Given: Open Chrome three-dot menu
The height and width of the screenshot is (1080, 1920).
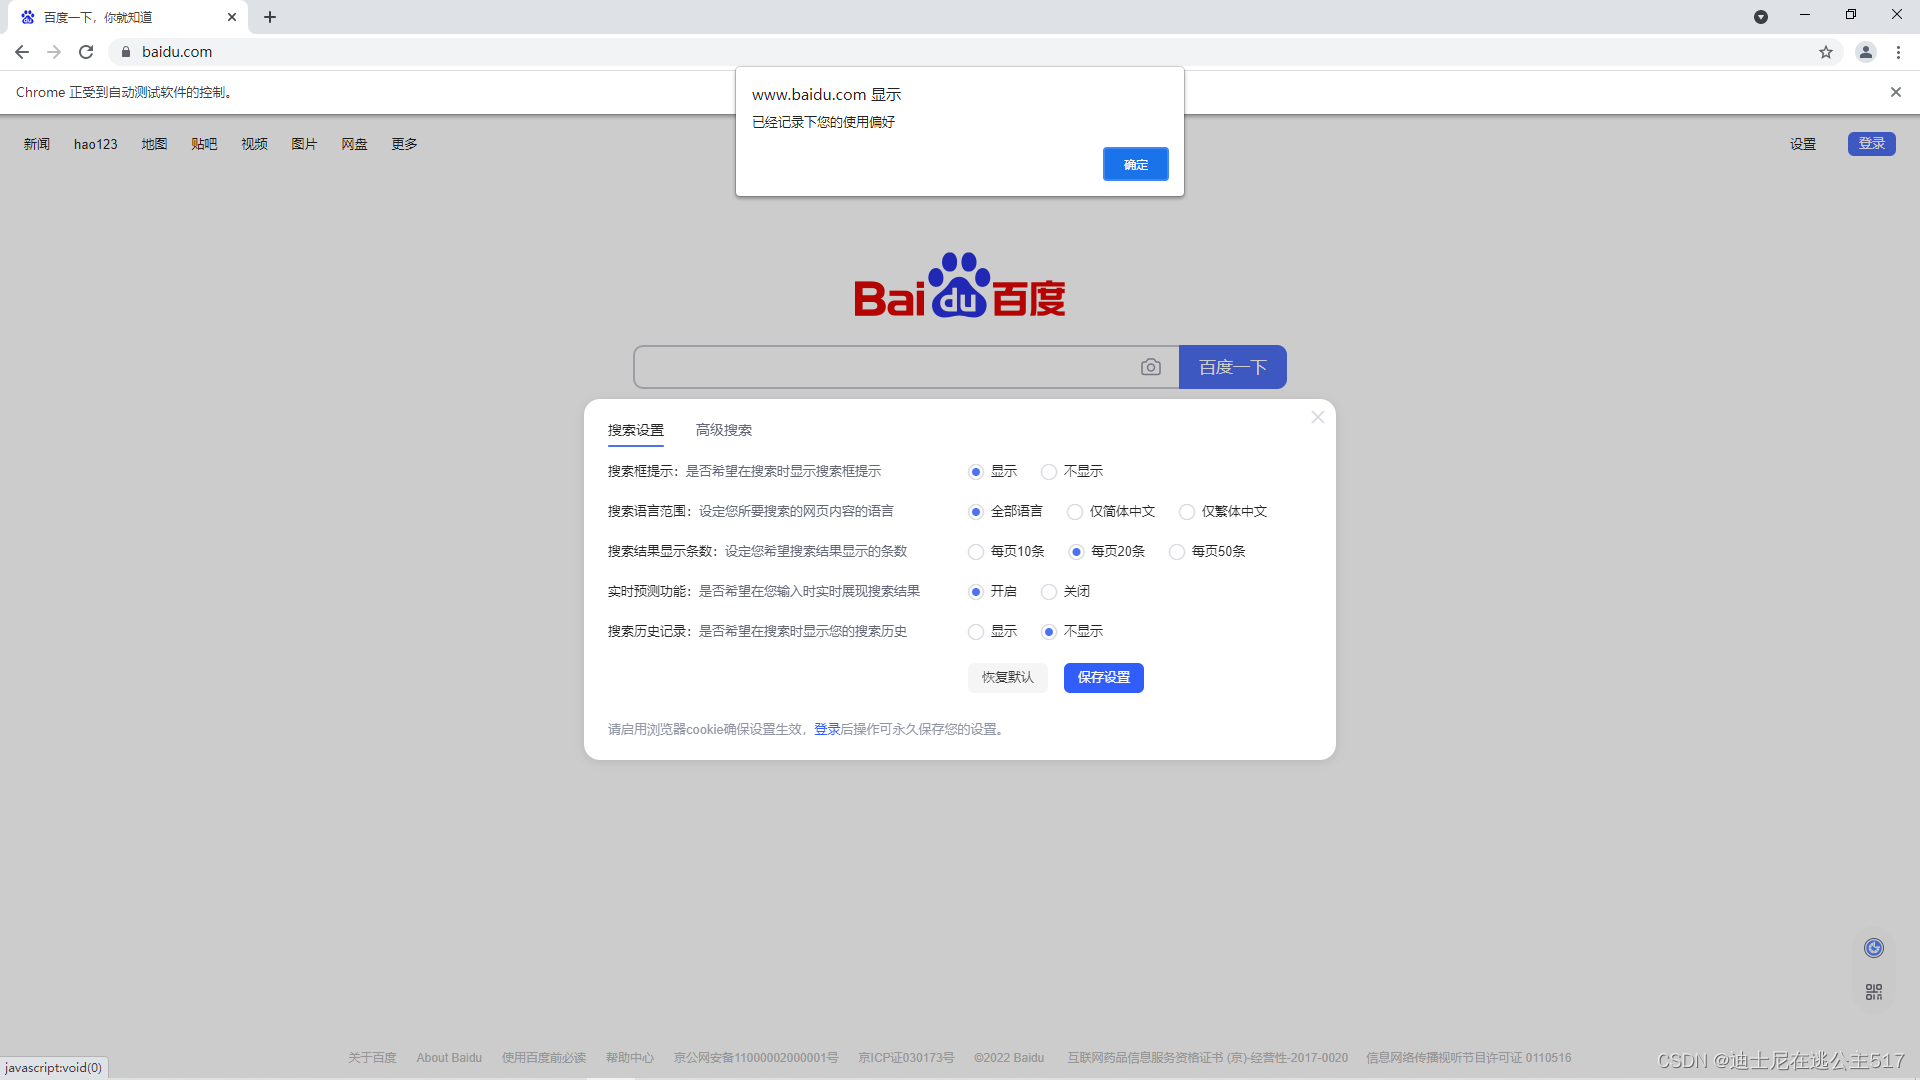Looking at the screenshot, I should [x=1898, y=52].
